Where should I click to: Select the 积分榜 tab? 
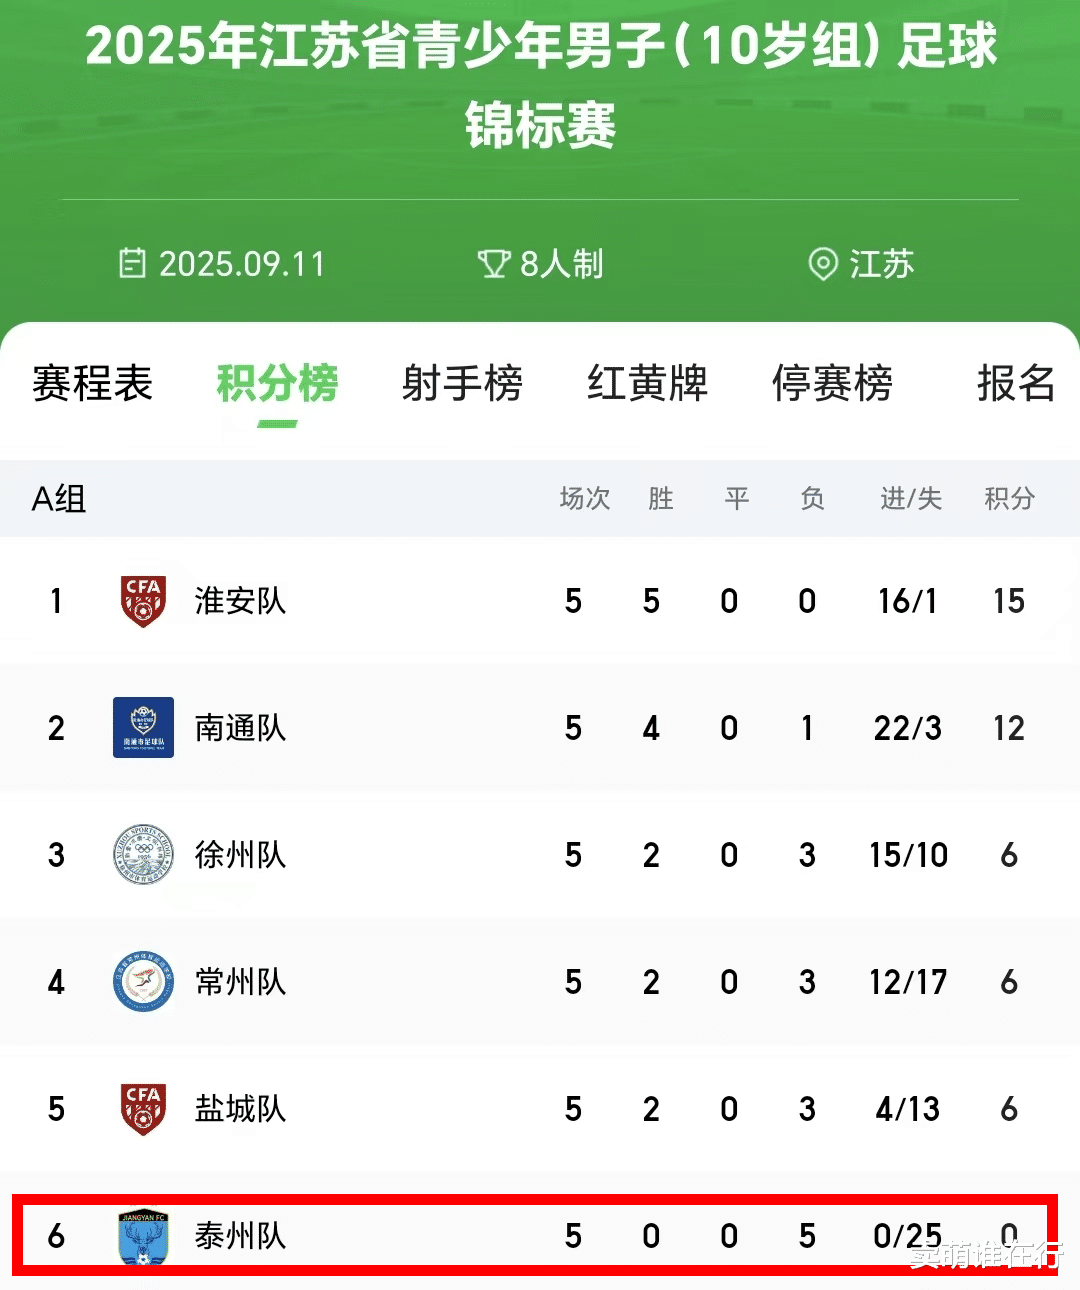click(x=277, y=384)
